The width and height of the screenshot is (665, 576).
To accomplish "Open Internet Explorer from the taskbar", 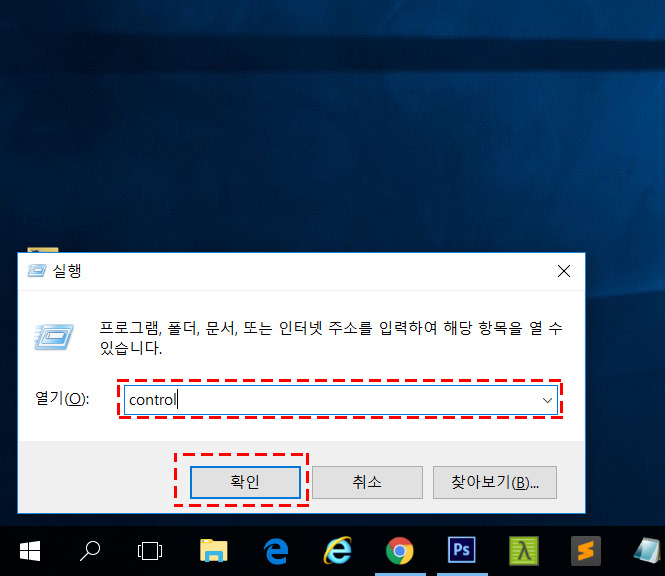I will pyautogui.click(x=338, y=551).
